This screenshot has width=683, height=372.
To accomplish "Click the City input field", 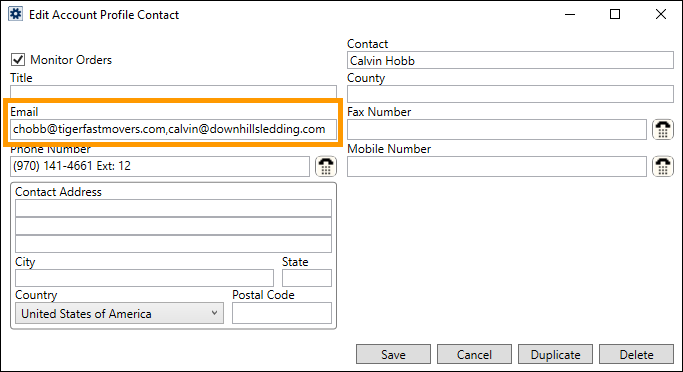I will (144, 278).
